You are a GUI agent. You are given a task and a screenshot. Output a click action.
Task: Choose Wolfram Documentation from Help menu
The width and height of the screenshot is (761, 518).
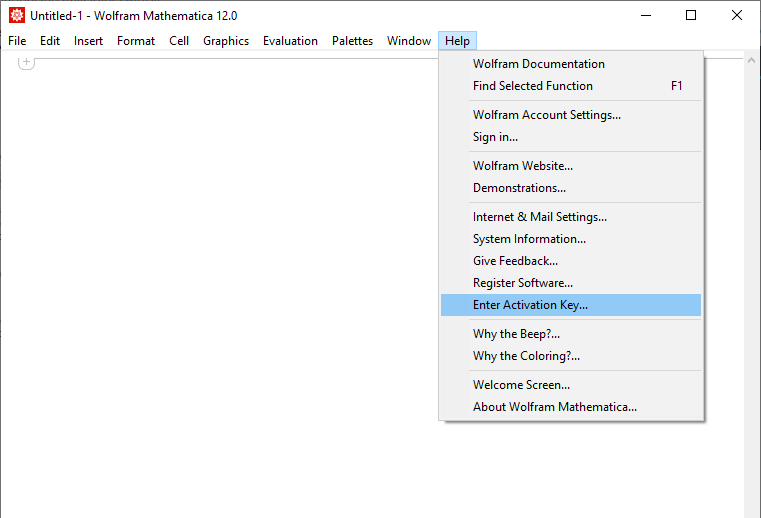[x=571, y=64]
